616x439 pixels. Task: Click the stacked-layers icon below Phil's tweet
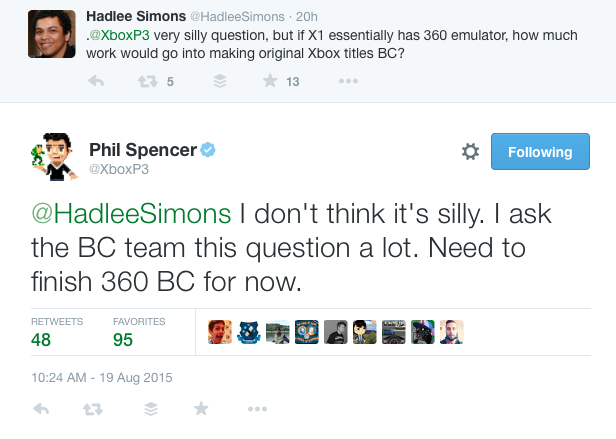pyautogui.click(x=151, y=409)
